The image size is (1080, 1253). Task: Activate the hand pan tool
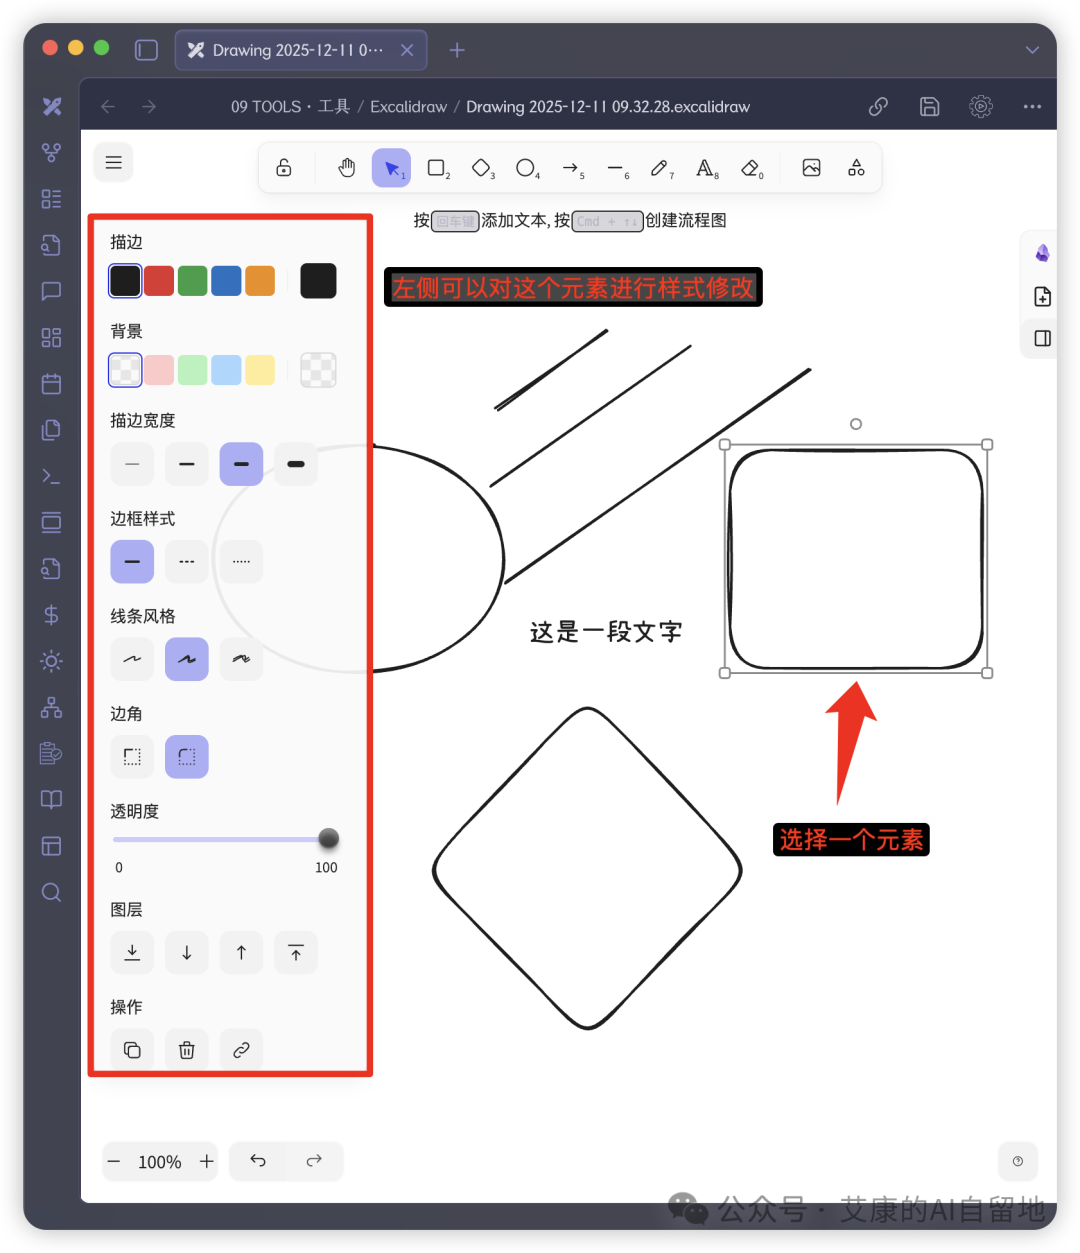pyautogui.click(x=347, y=168)
